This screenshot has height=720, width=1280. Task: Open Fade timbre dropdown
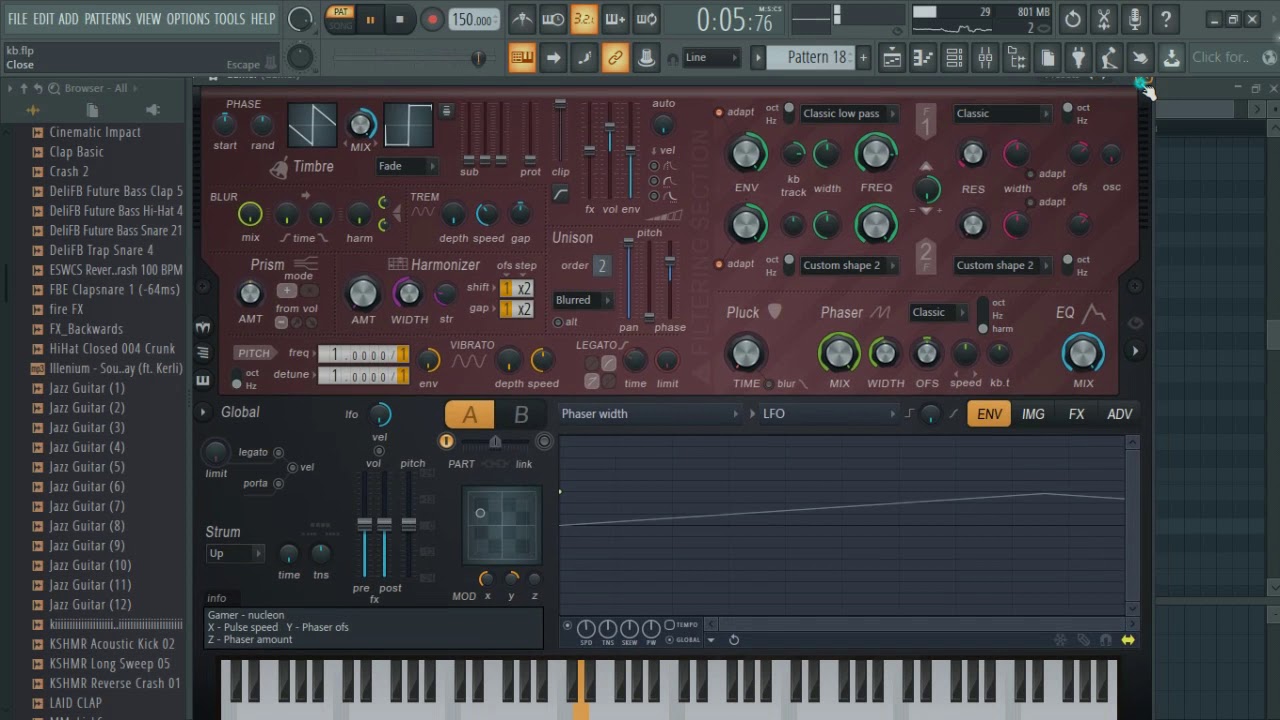[x=406, y=166]
